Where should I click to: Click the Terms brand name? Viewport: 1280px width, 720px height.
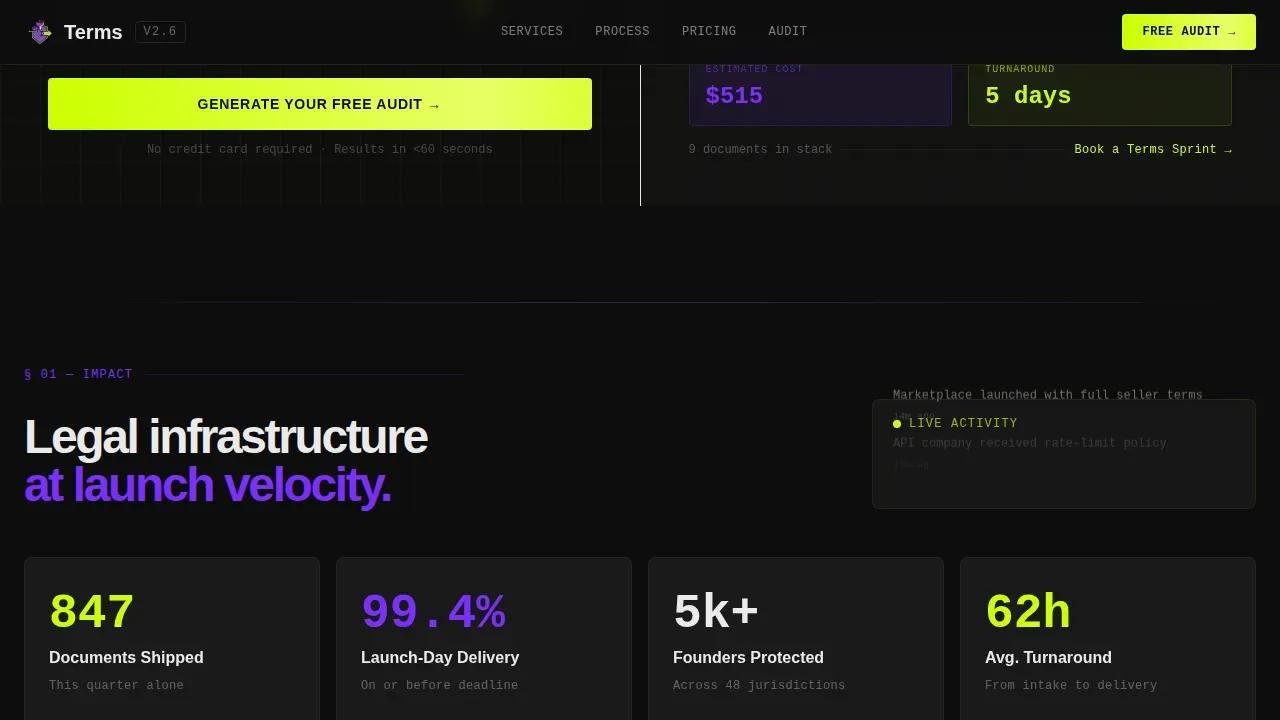93,32
